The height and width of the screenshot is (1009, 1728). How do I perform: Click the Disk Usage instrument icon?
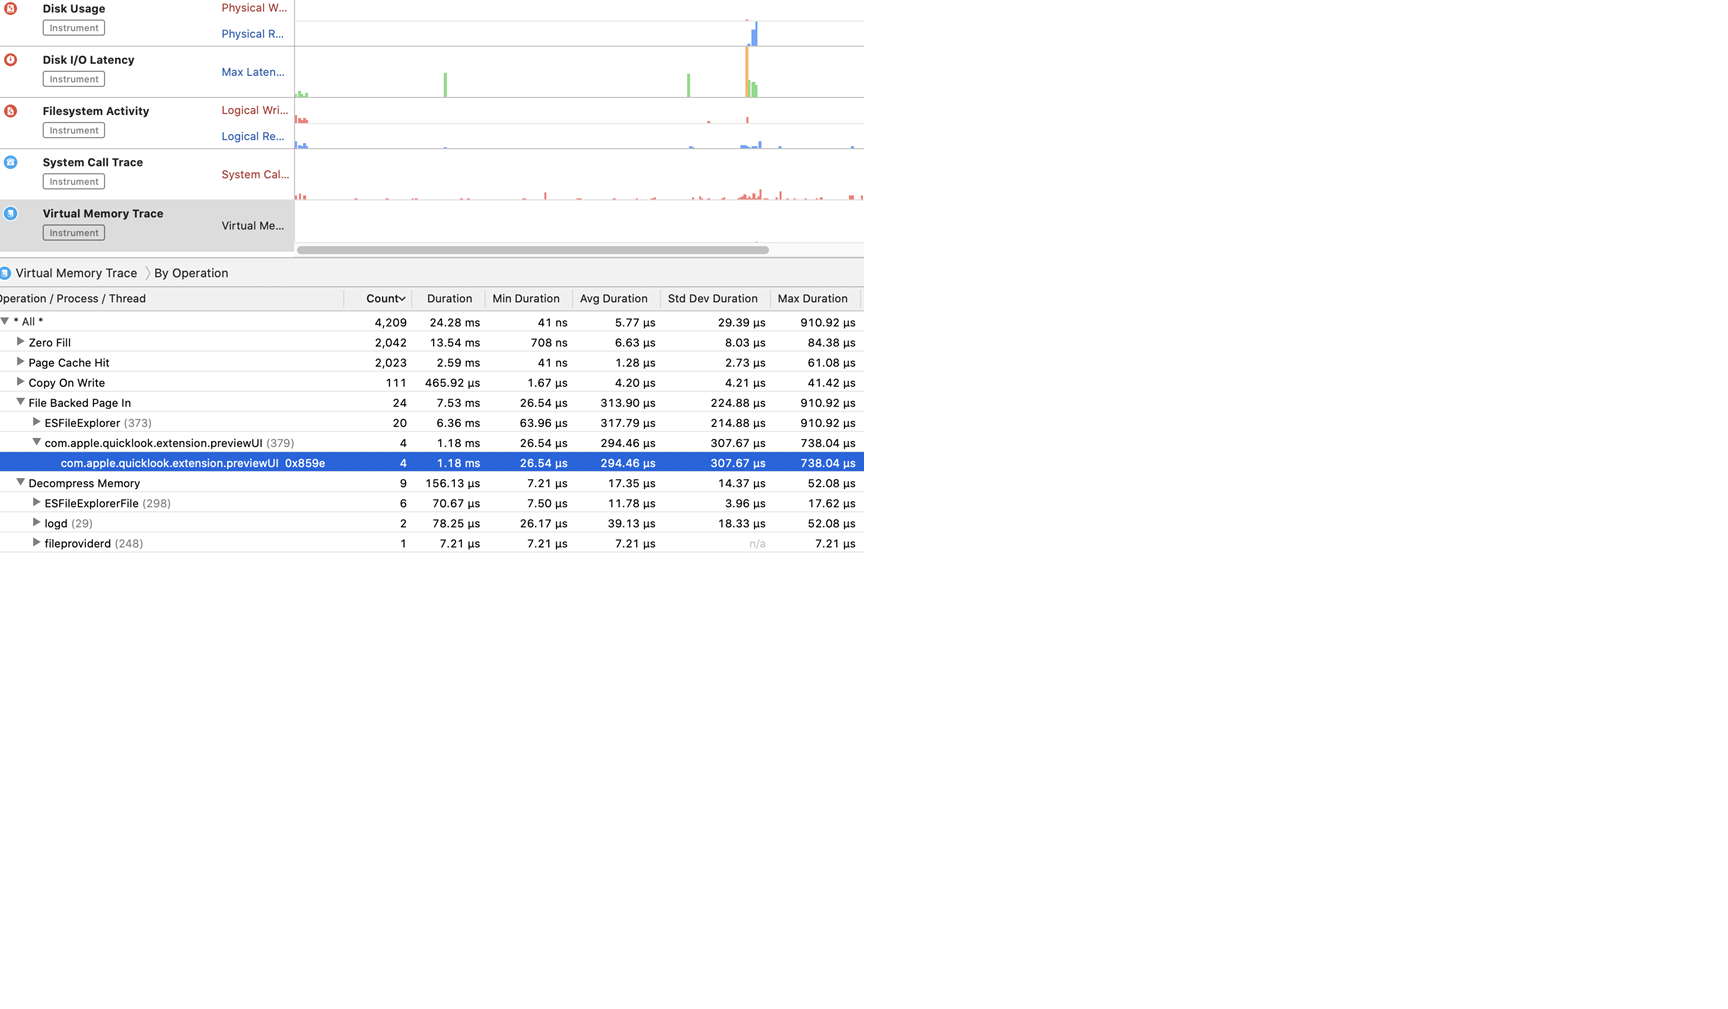(11, 8)
